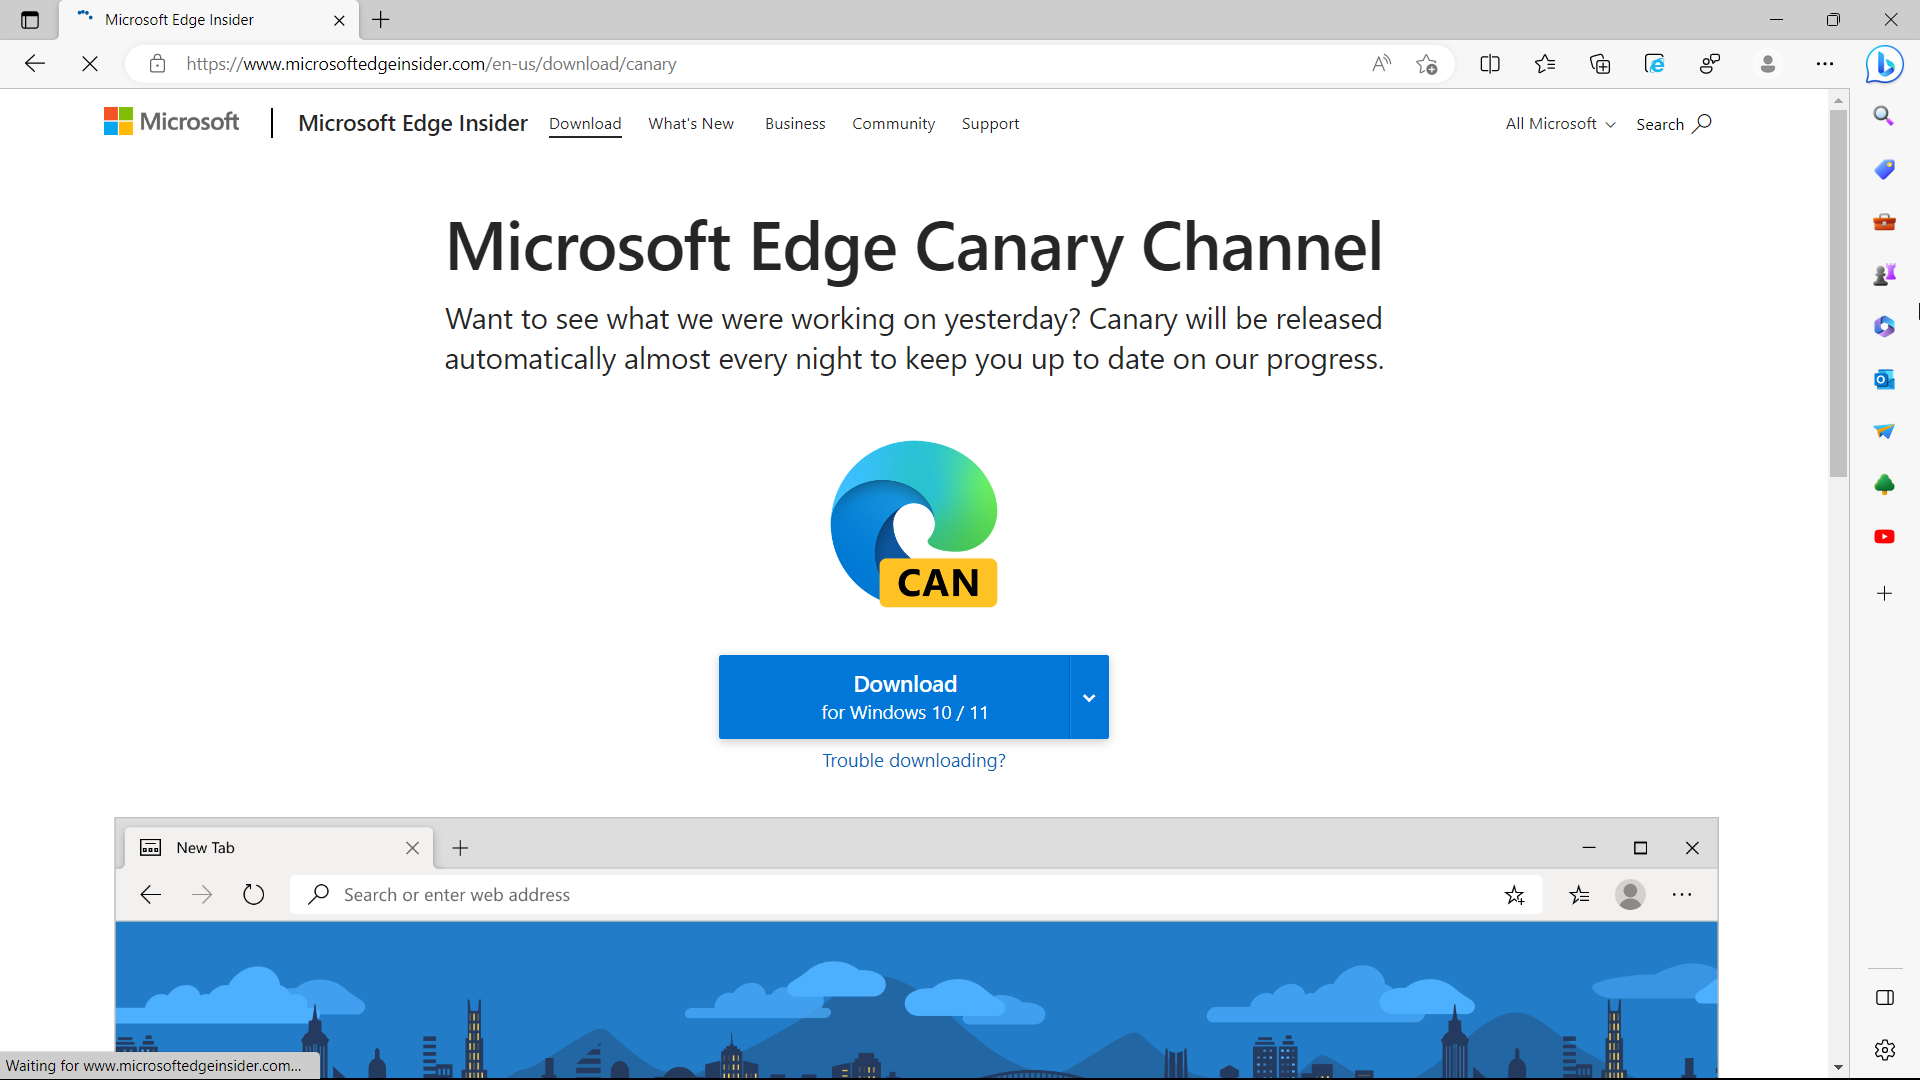This screenshot has width=1920, height=1080.
Task: Click the page vertical scrollbar thumb
Action: (x=1838, y=293)
